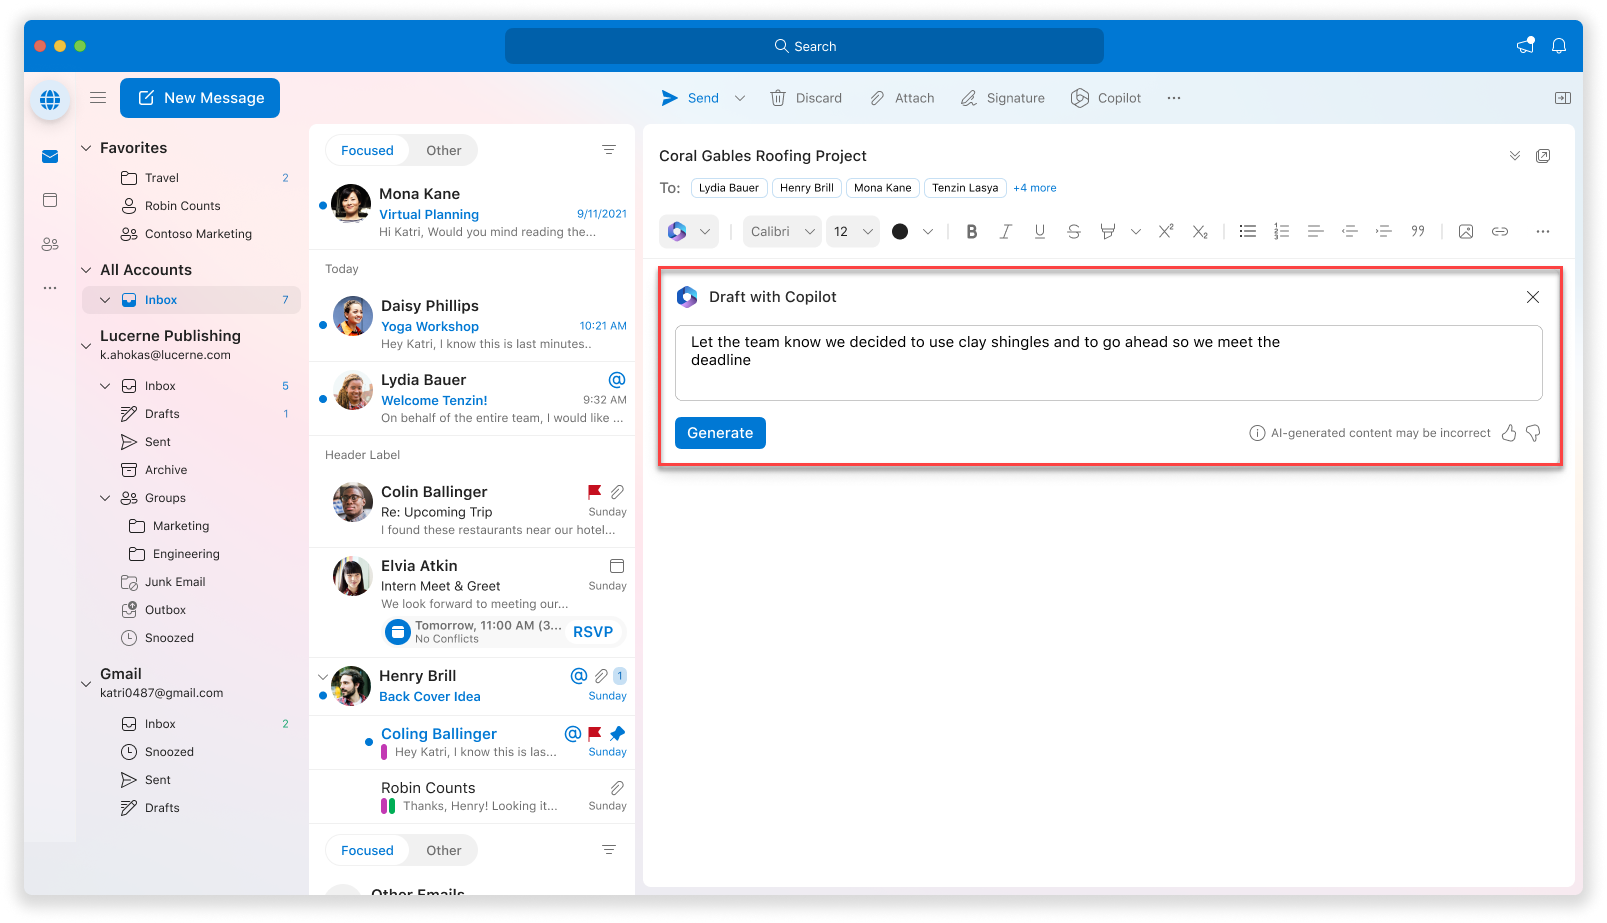Insert a block quote
1607x923 pixels.
point(1417,231)
